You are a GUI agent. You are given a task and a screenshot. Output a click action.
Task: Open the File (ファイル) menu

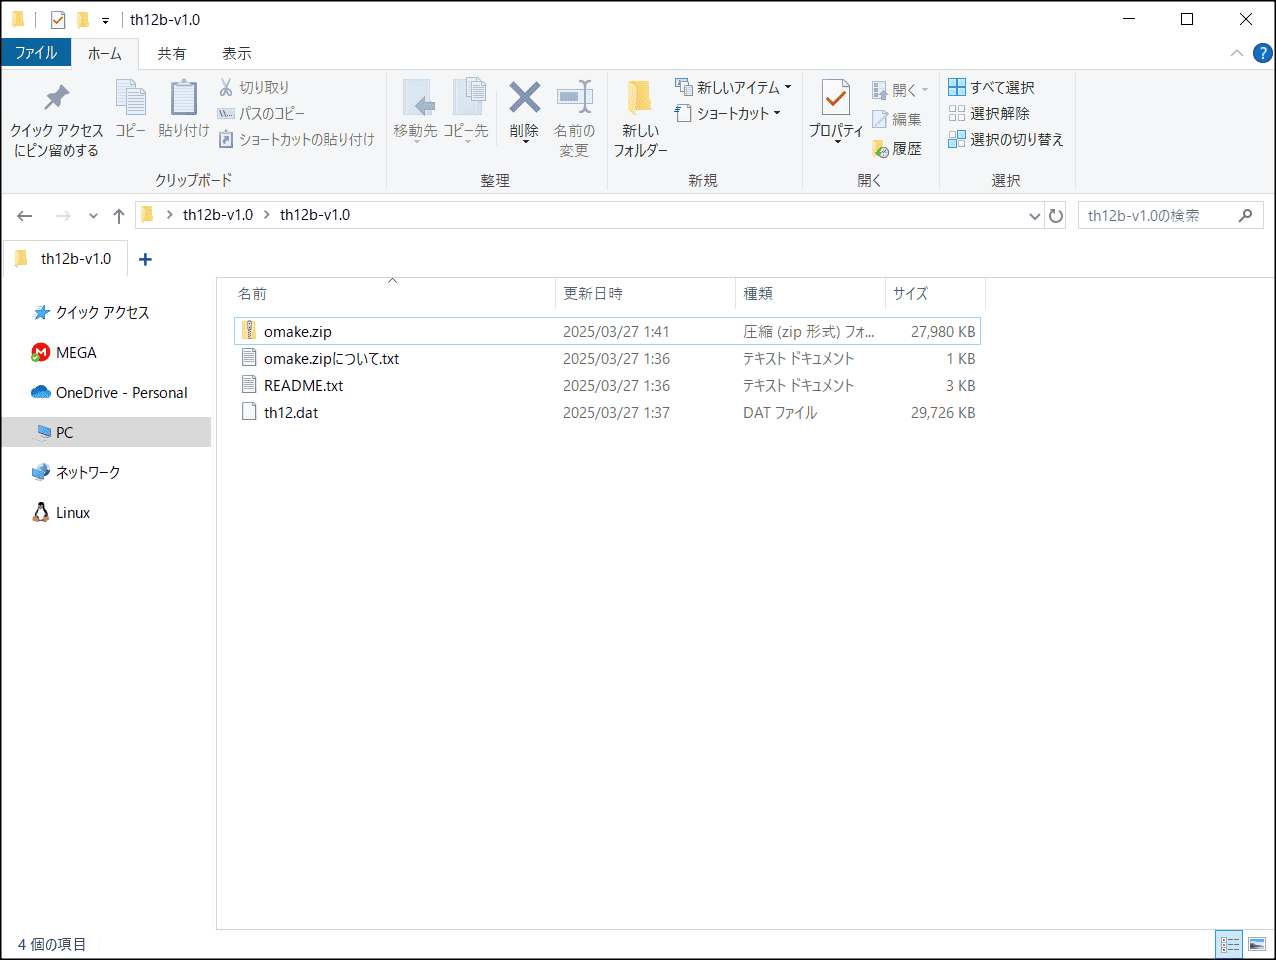pos(36,53)
